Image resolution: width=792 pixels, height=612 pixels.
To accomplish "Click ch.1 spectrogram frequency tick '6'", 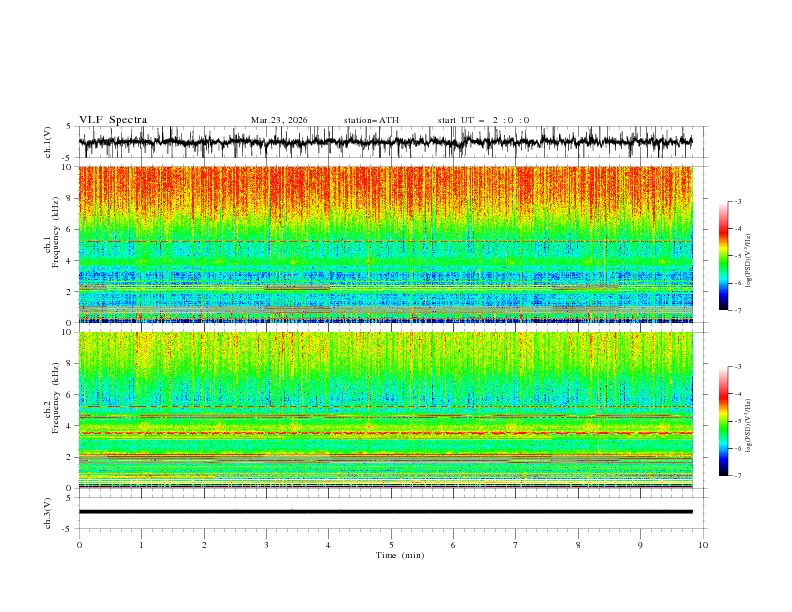I will coord(70,229).
